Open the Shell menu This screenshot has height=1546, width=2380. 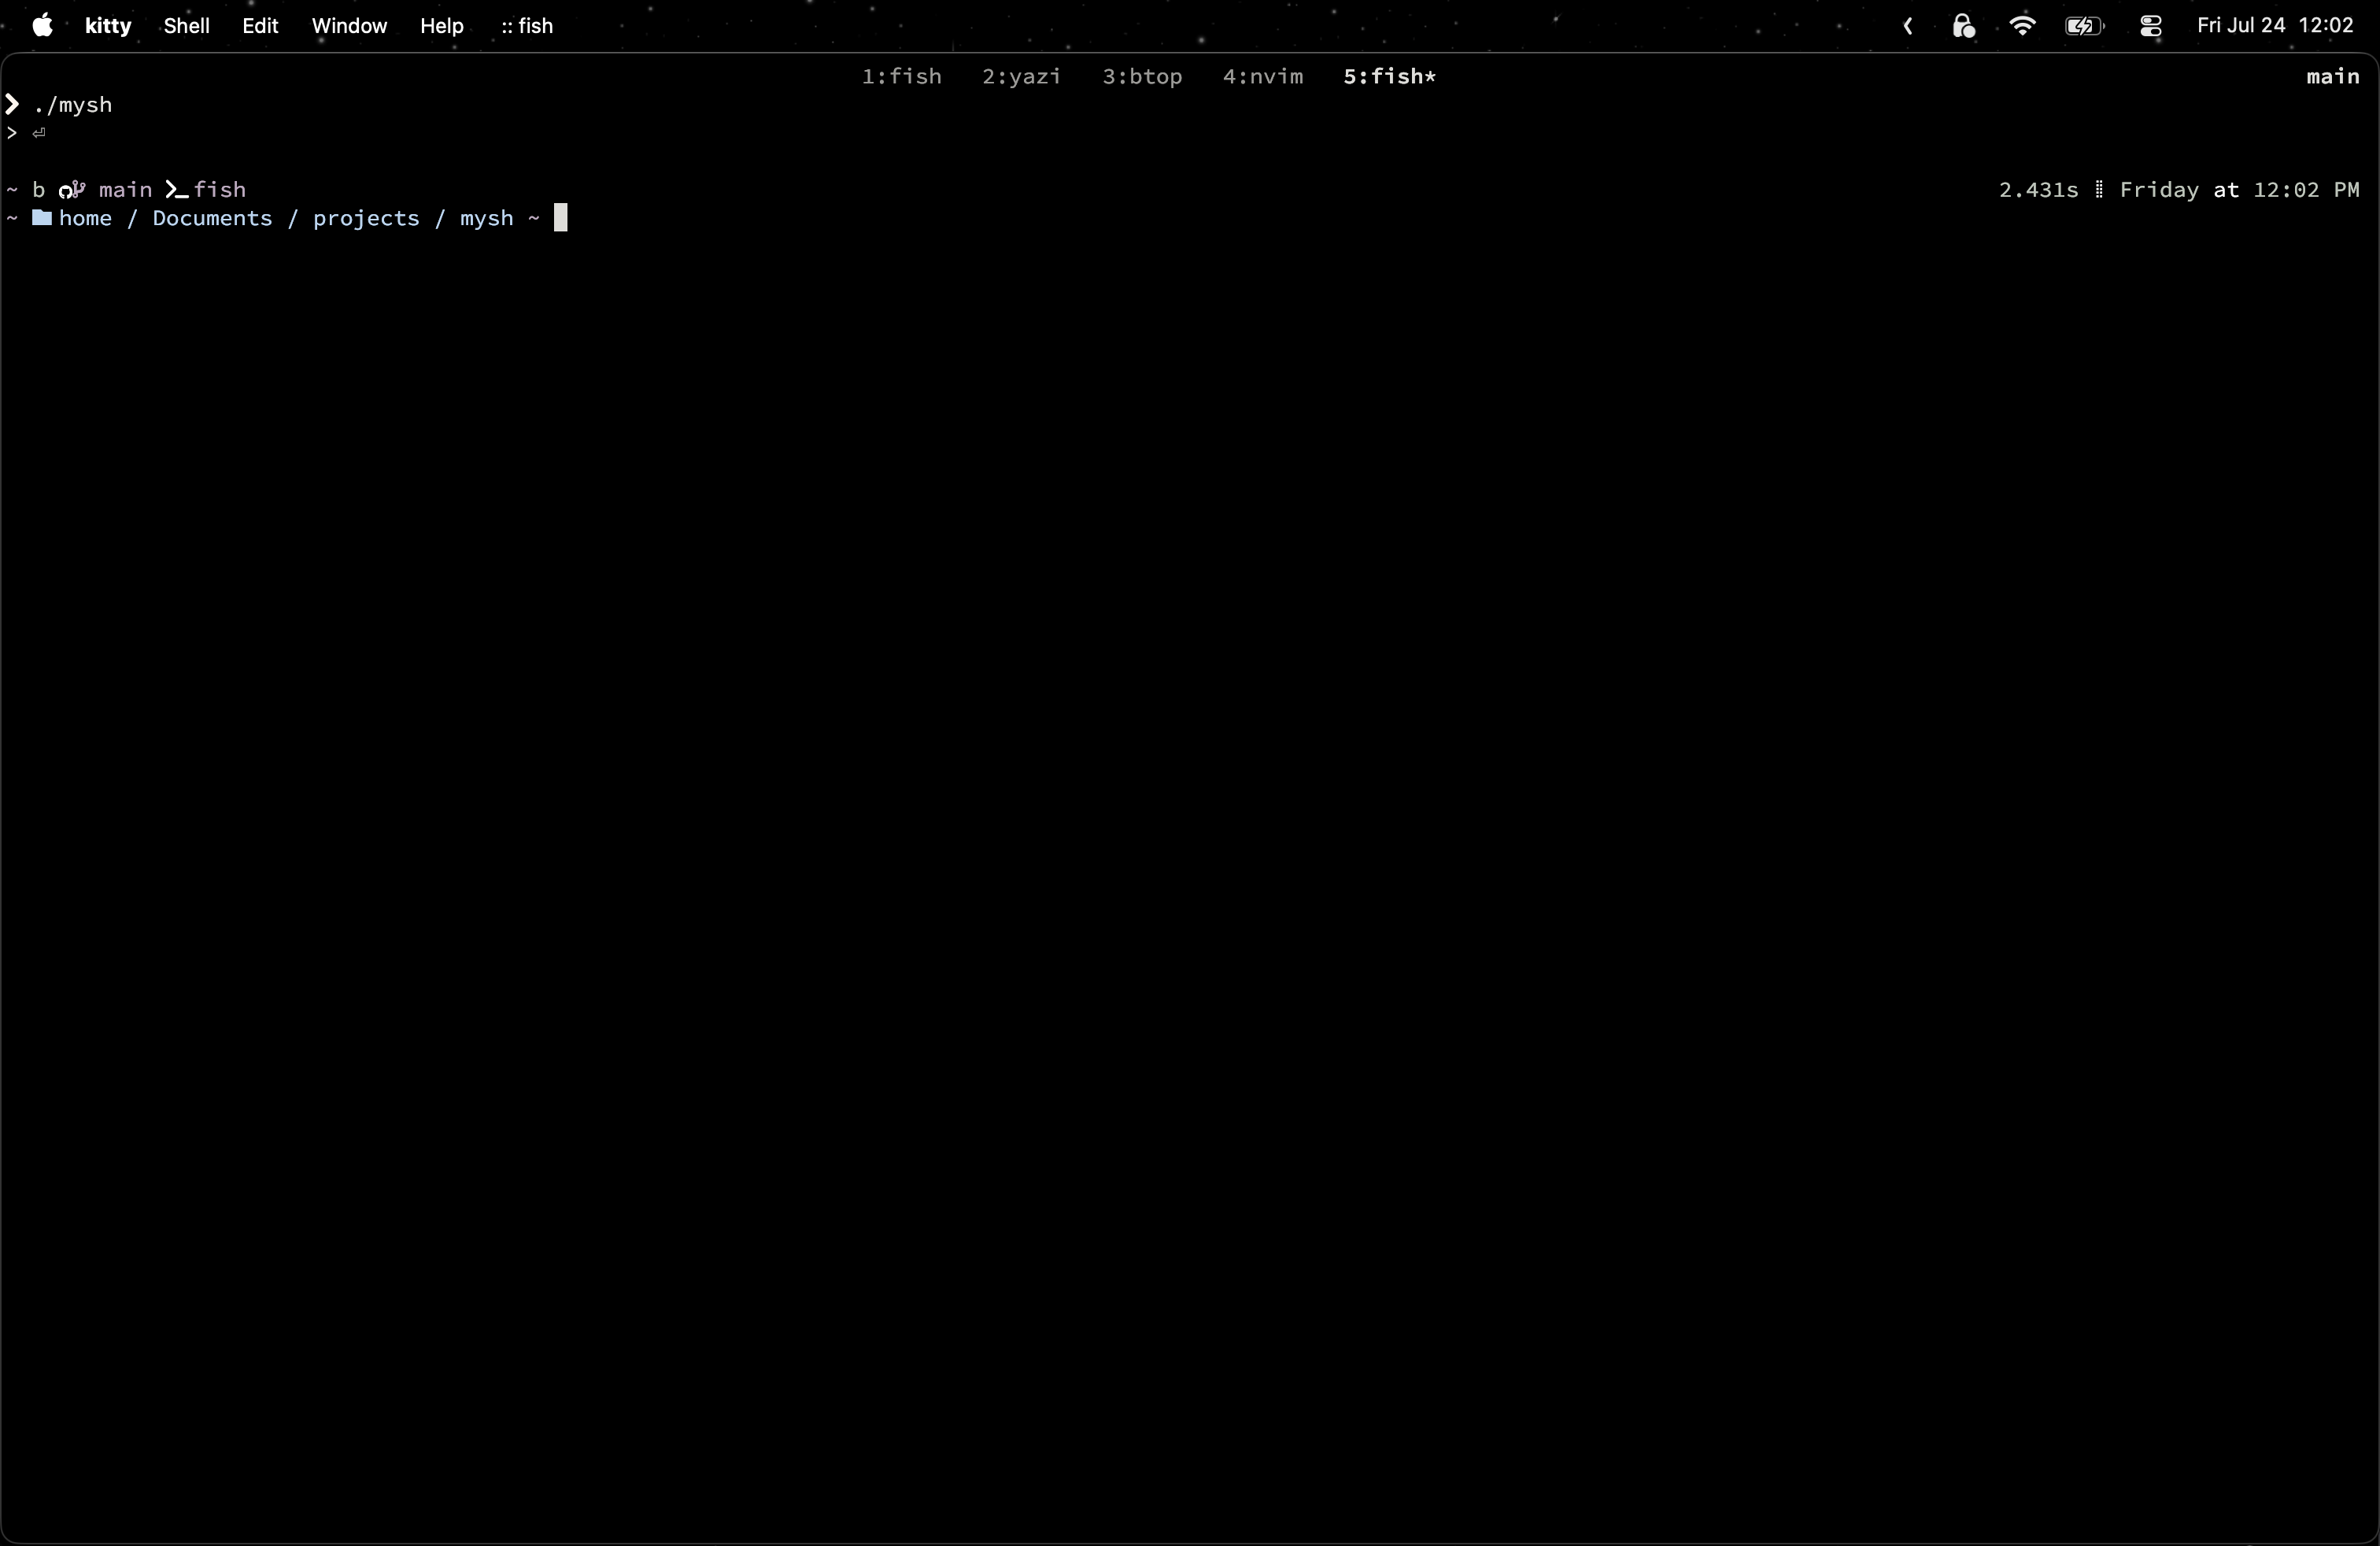click(x=186, y=26)
